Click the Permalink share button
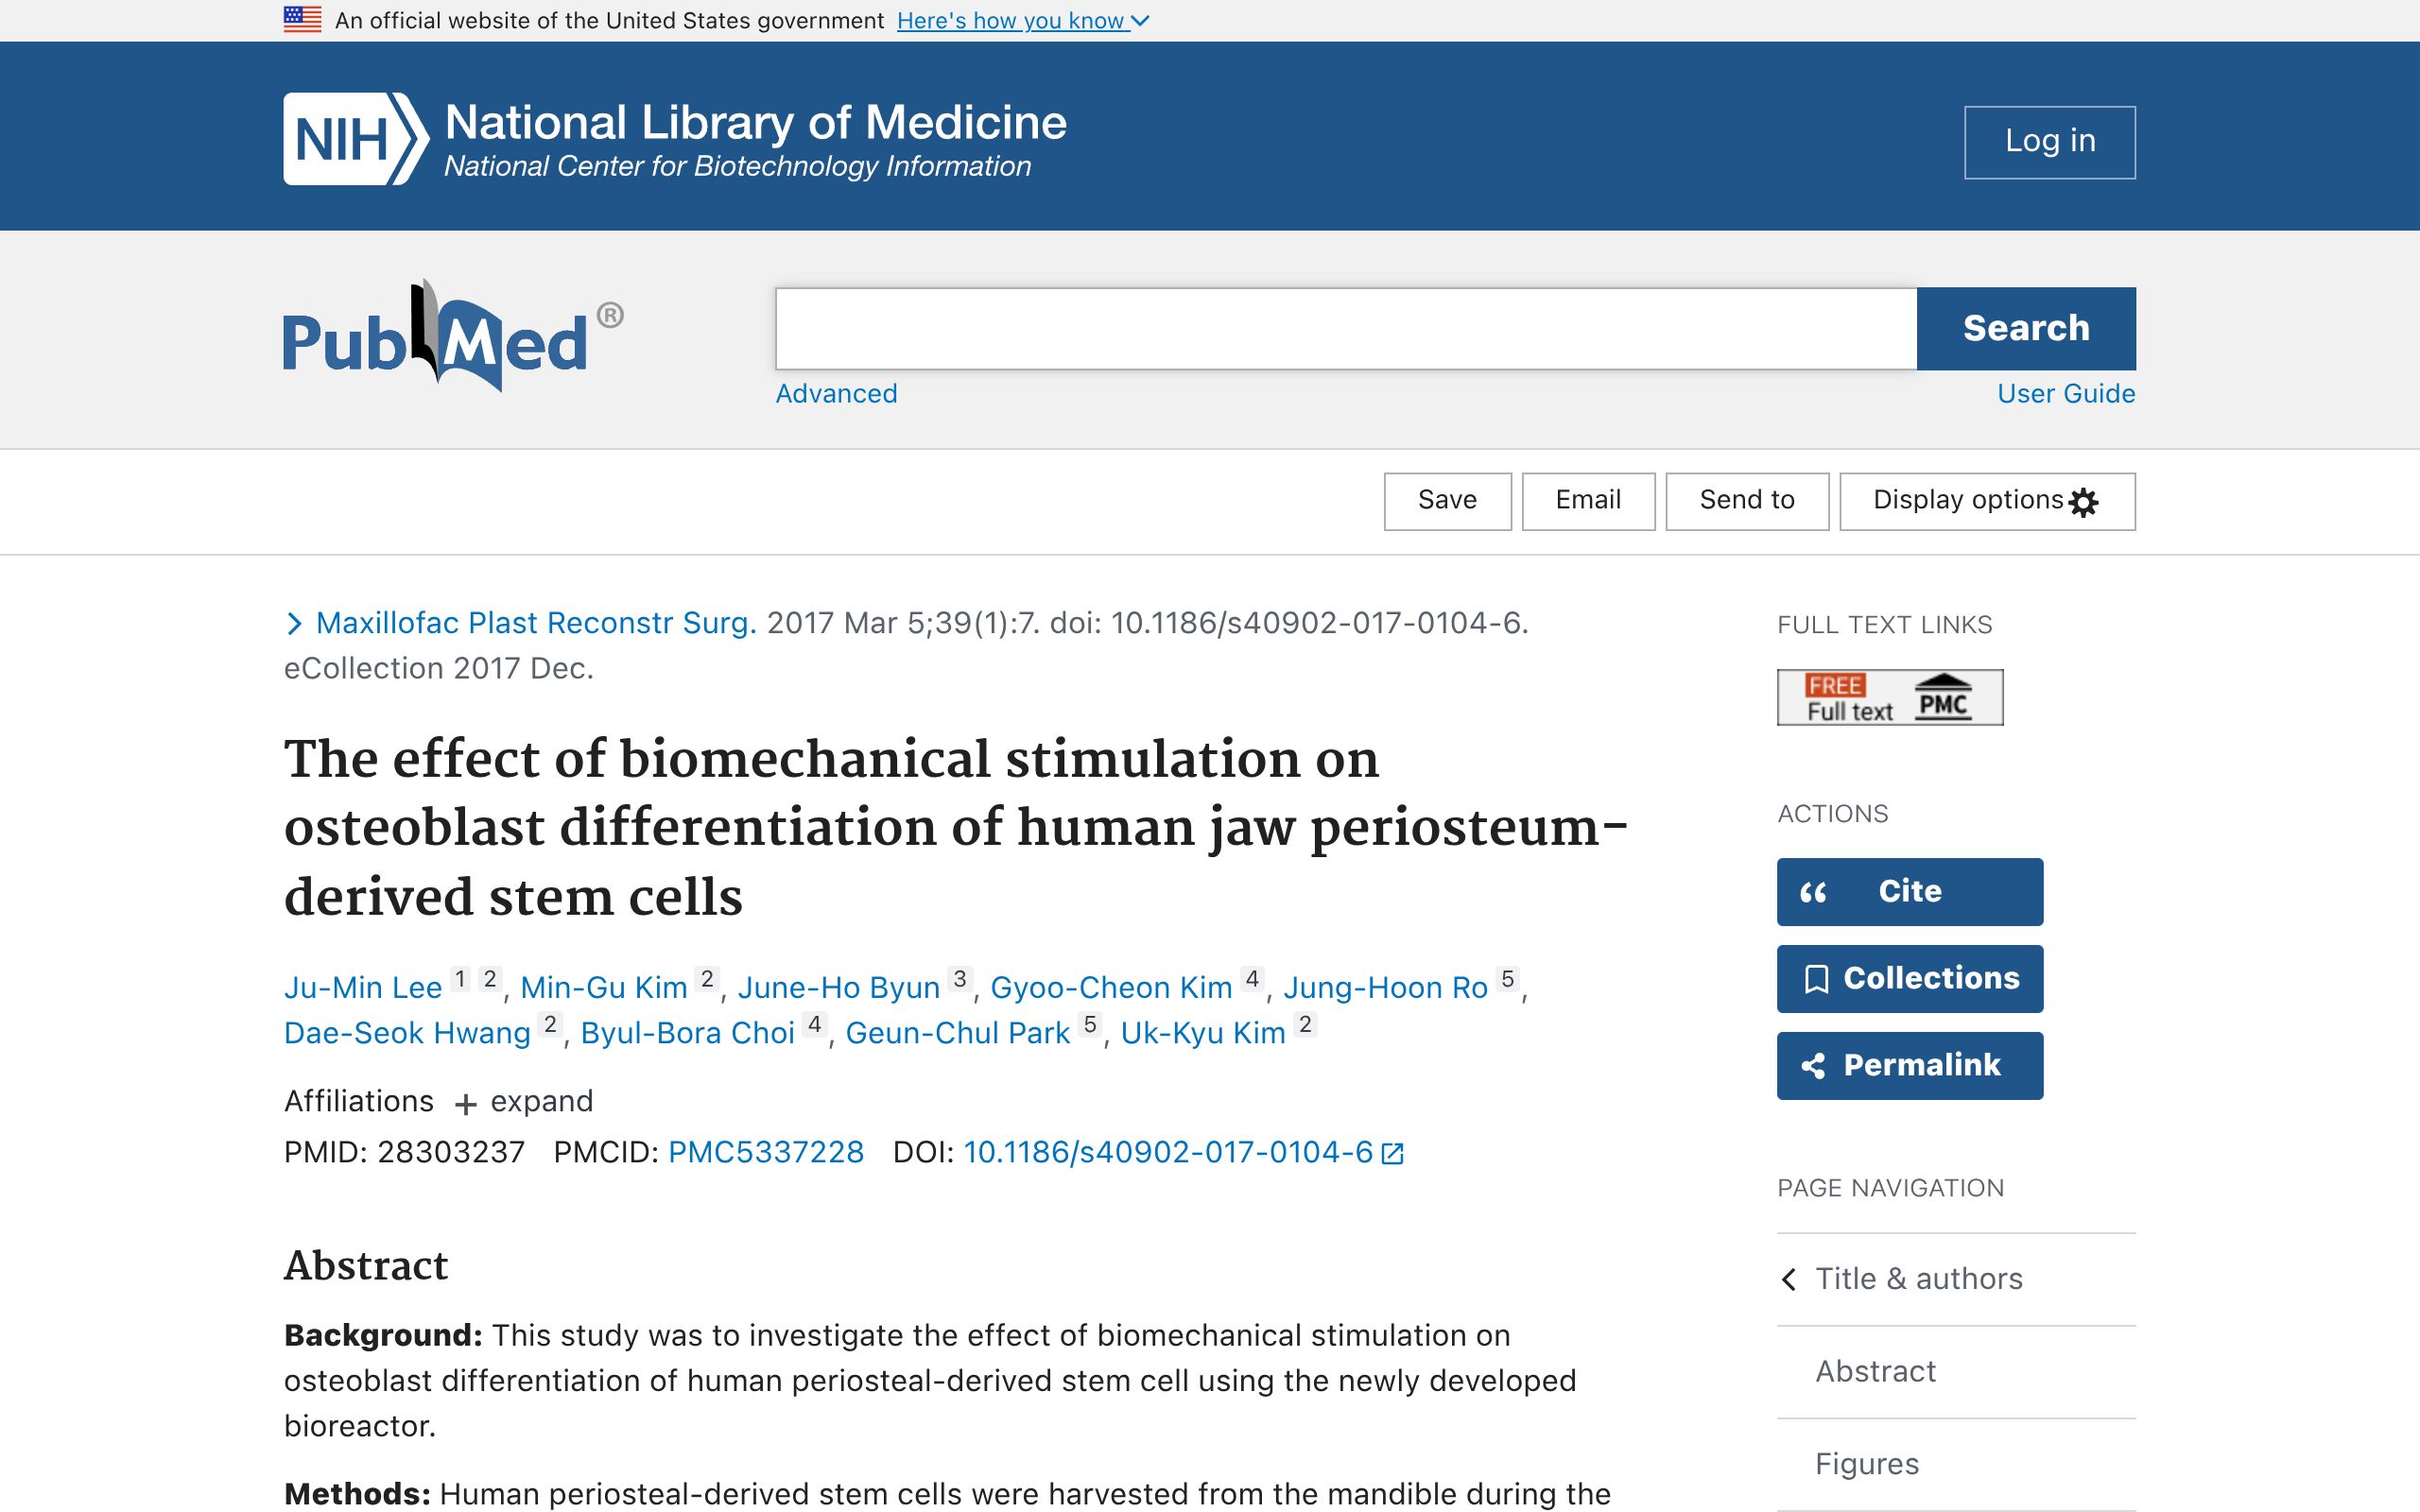The width and height of the screenshot is (2420, 1512). [1909, 1065]
